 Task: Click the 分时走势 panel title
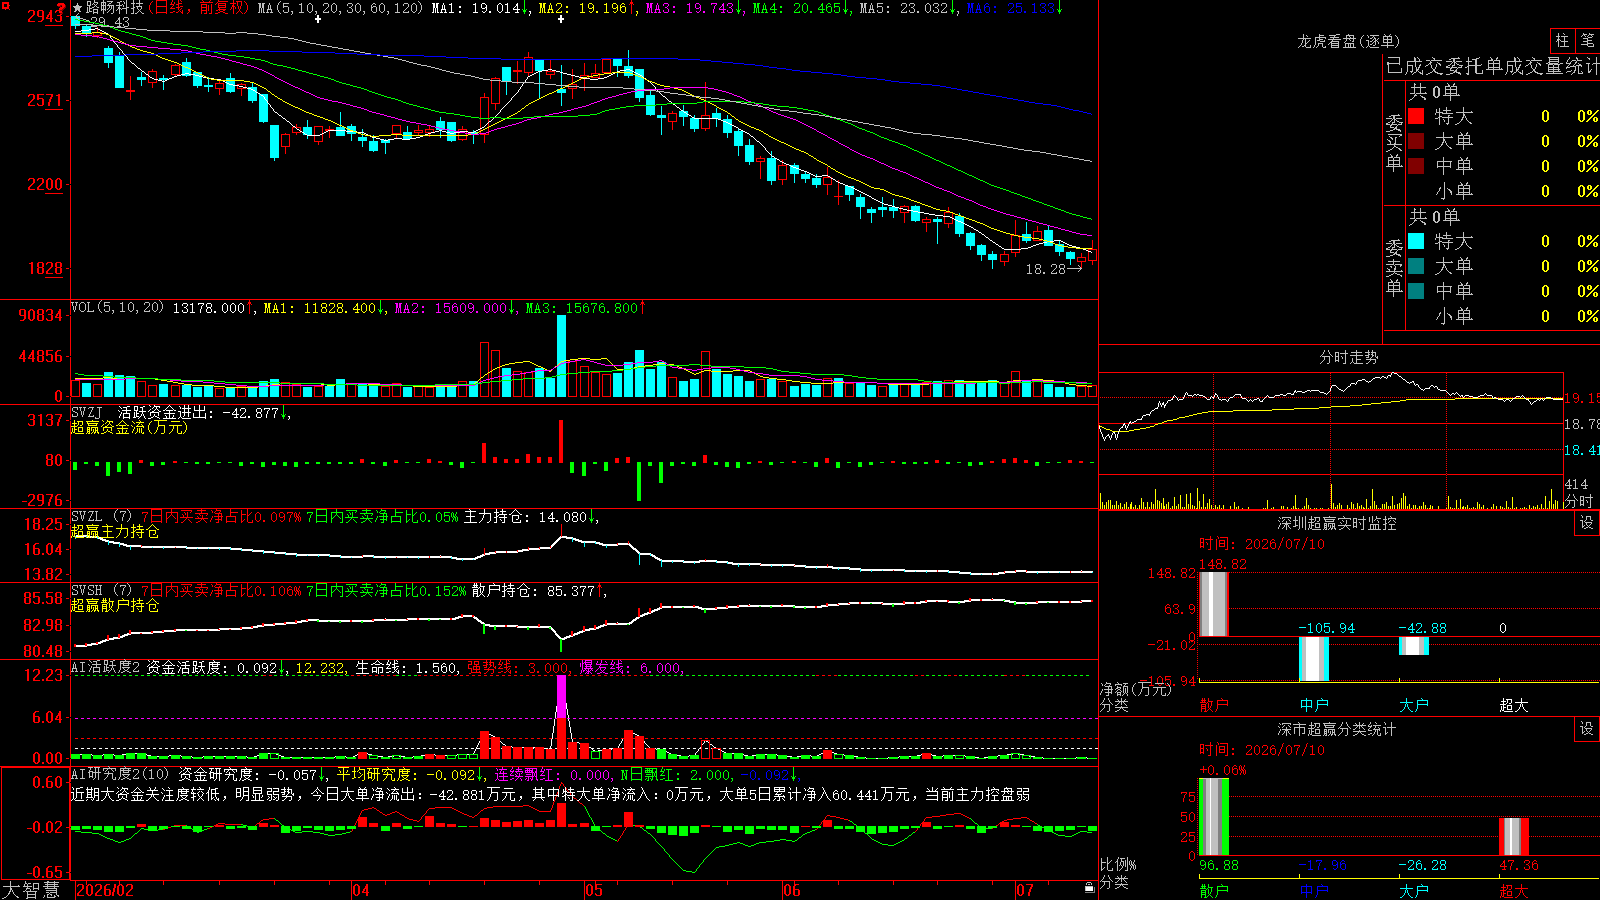point(1349,357)
